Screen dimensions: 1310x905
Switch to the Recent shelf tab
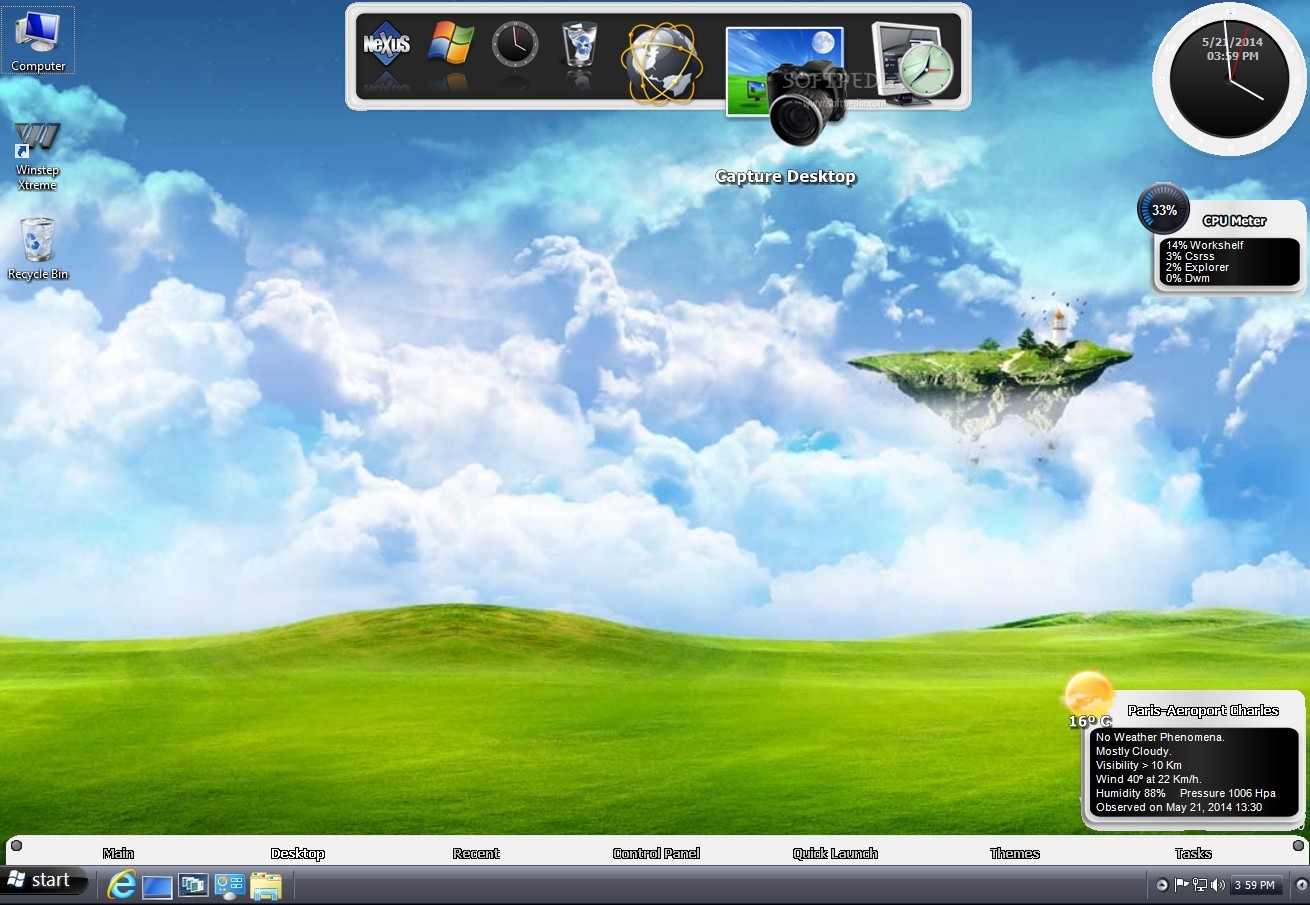[x=476, y=853]
